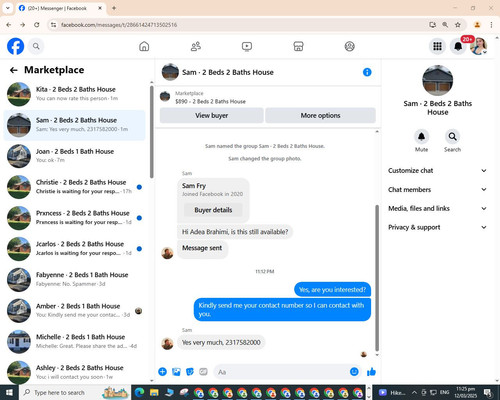The height and width of the screenshot is (400, 500).
Task: Open Kita - 2 Beds 2 Baths House chat
Action: tap(75, 94)
